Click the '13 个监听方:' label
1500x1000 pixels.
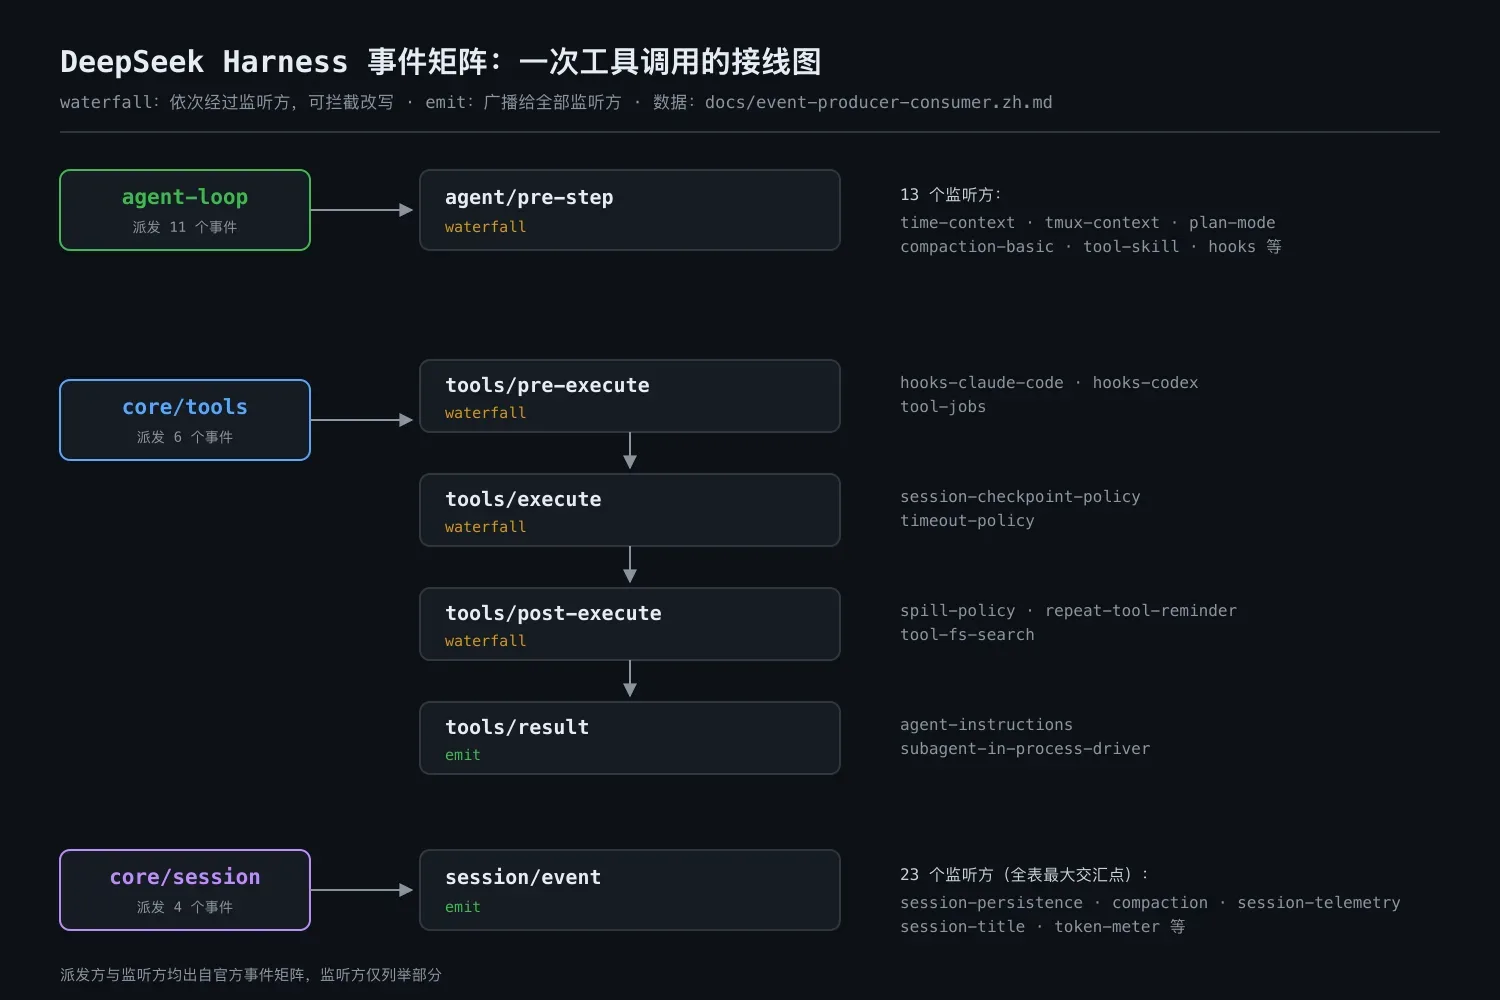[x=950, y=195]
